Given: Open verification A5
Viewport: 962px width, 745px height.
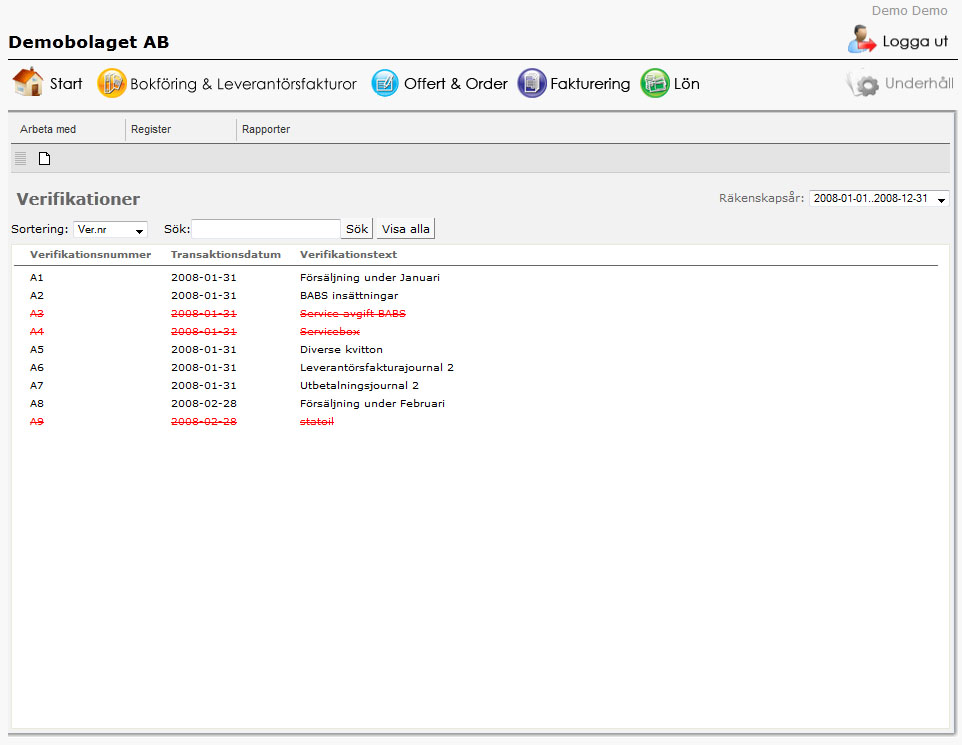Looking at the screenshot, I should coord(37,350).
